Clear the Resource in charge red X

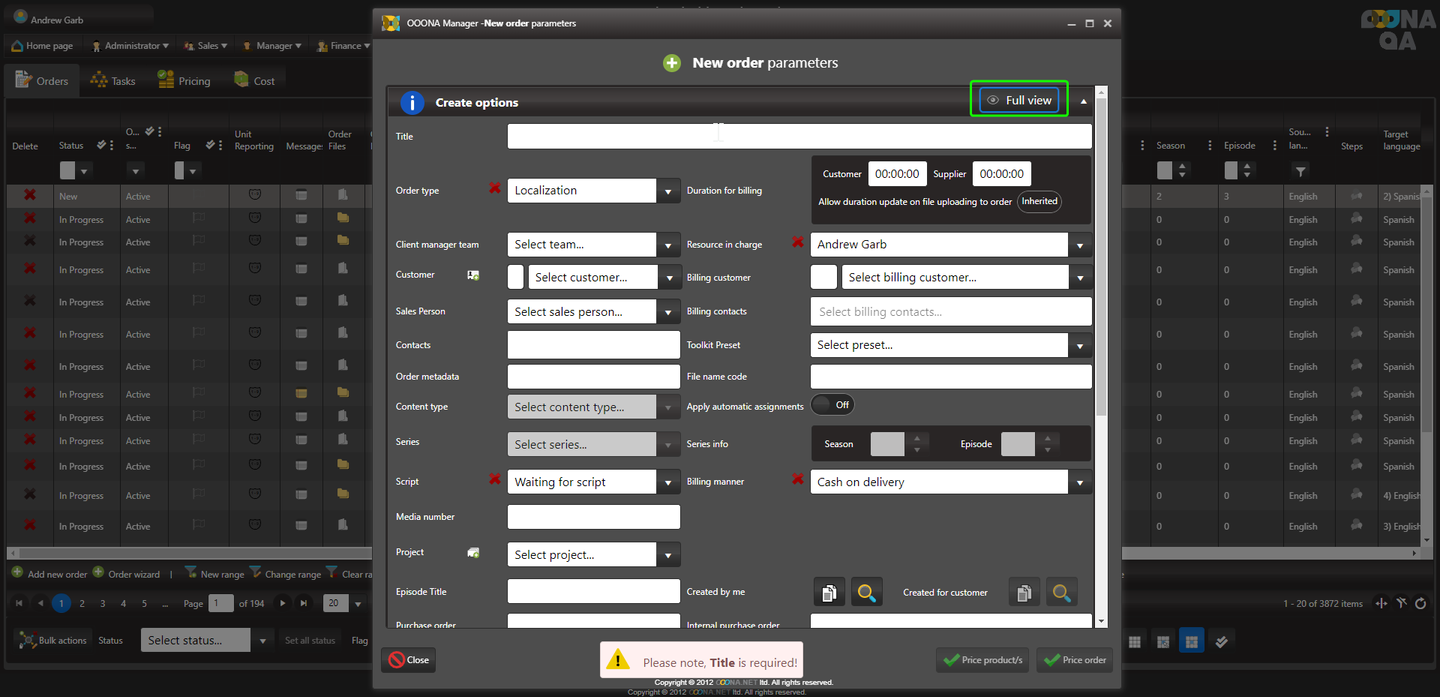797,242
